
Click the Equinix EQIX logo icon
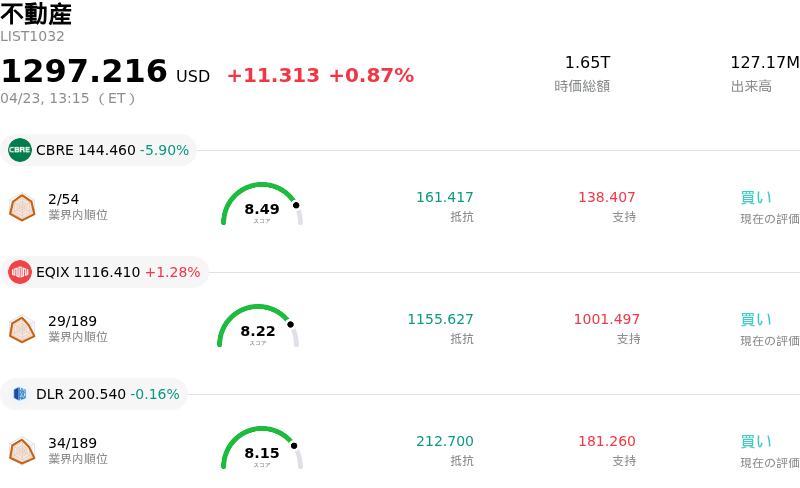20,272
